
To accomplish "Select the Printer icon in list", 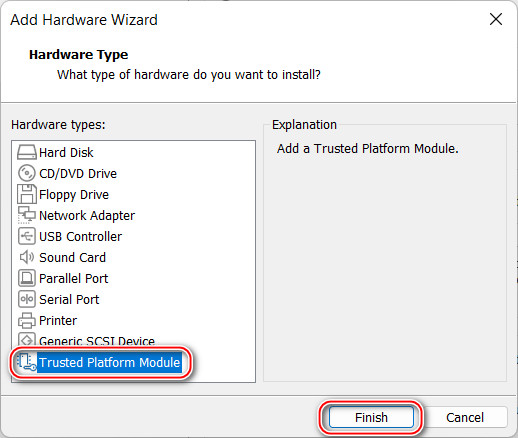I will 27,320.
